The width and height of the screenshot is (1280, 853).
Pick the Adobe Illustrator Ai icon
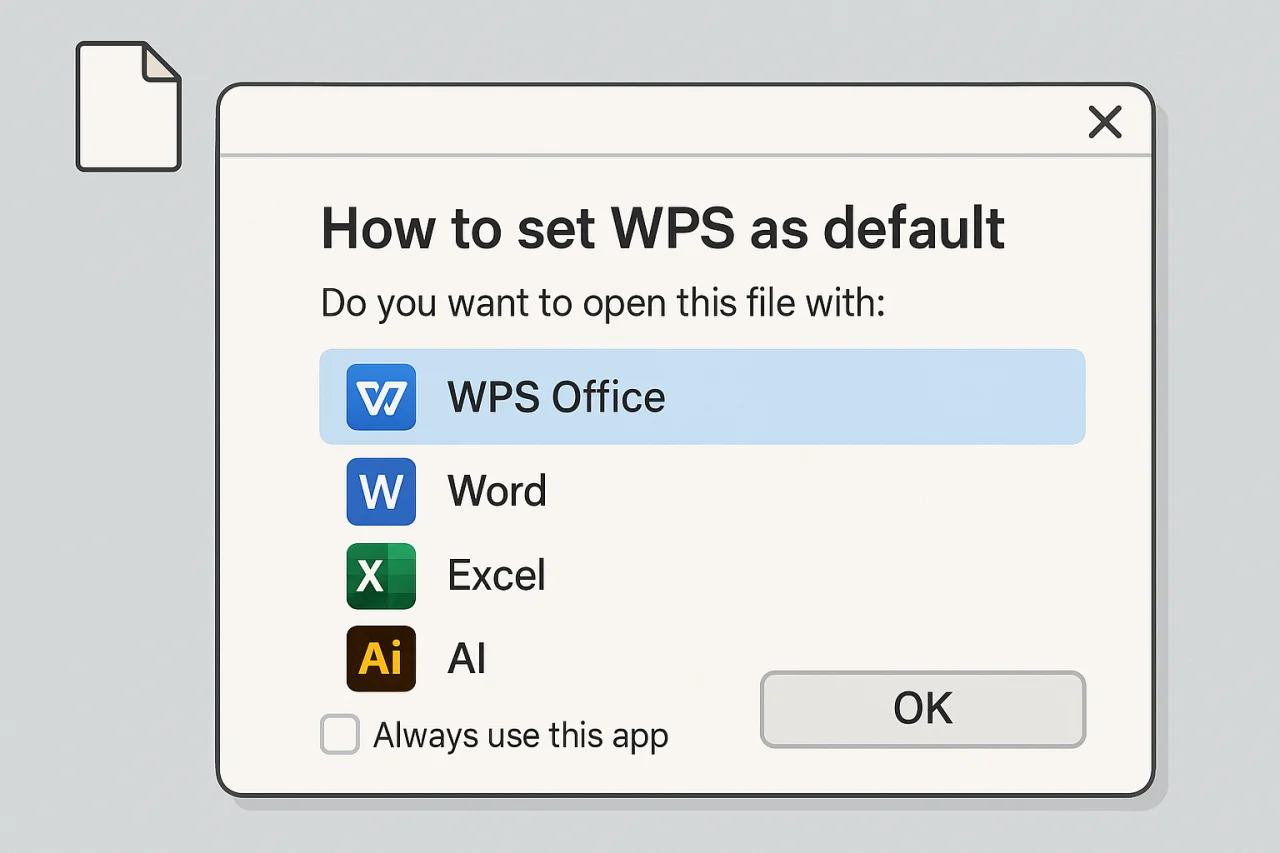coord(381,659)
